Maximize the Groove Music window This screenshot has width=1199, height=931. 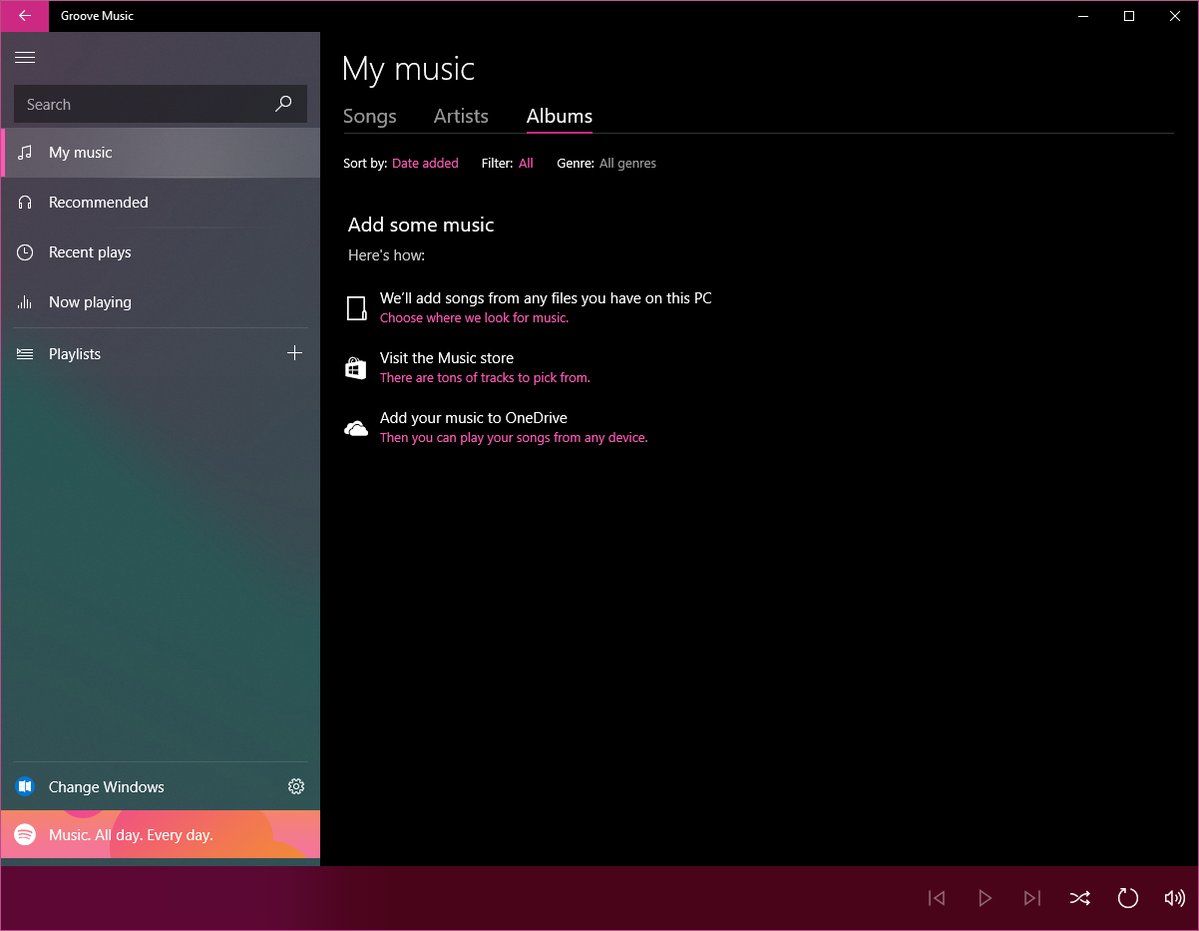point(1129,16)
